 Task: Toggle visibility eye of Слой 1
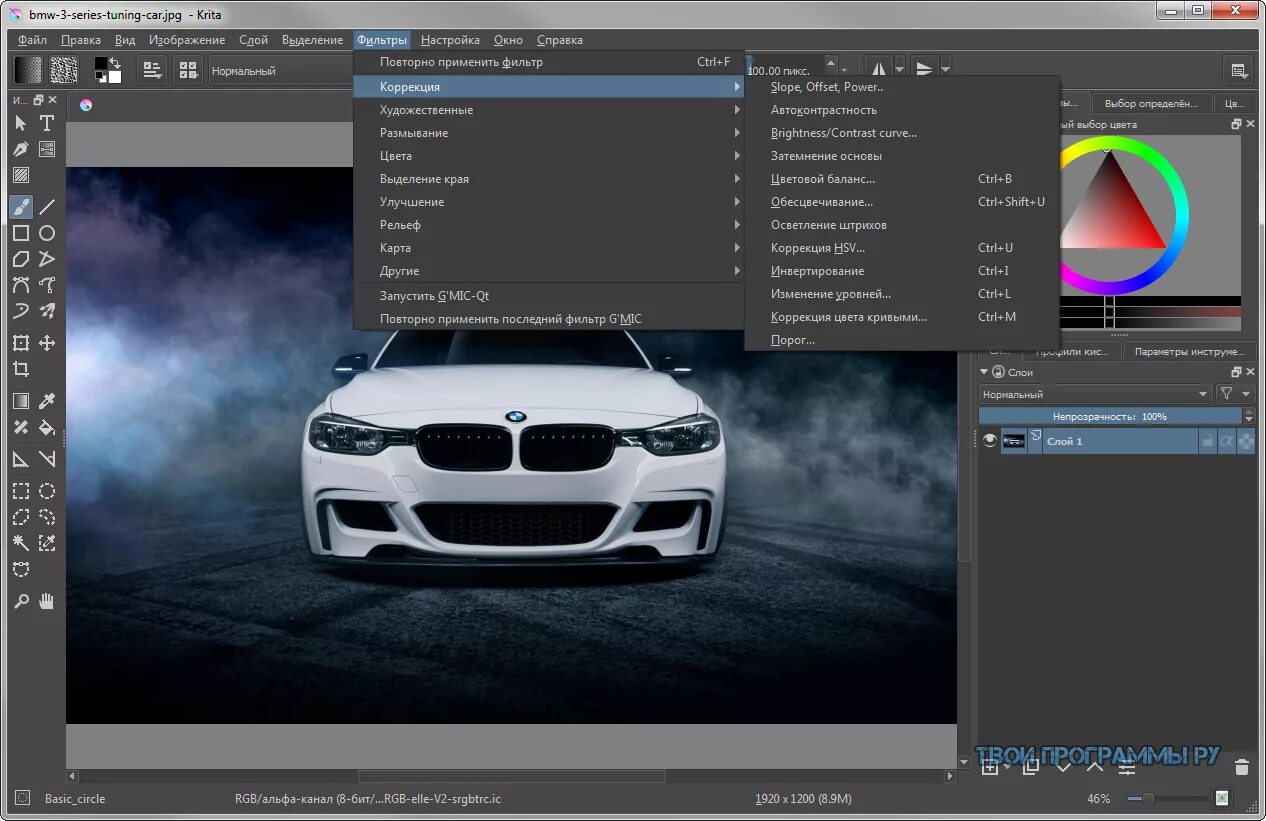[990, 441]
